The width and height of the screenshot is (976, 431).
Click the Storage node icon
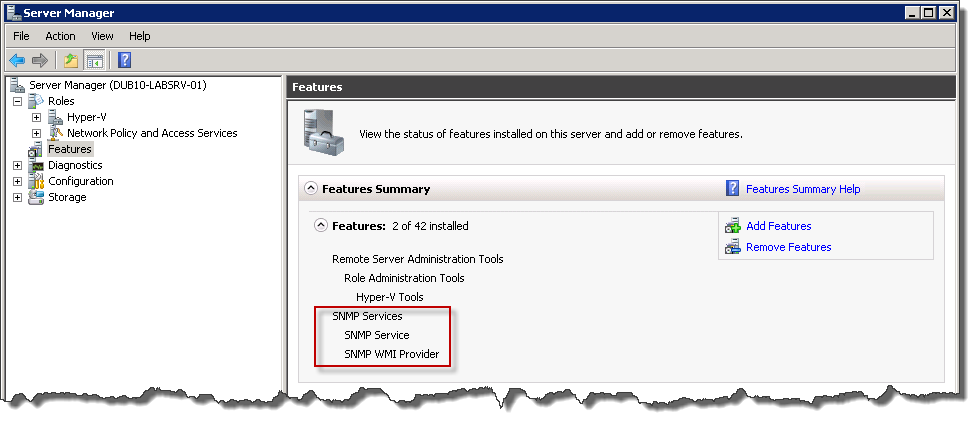pyautogui.click(x=36, y=197)
